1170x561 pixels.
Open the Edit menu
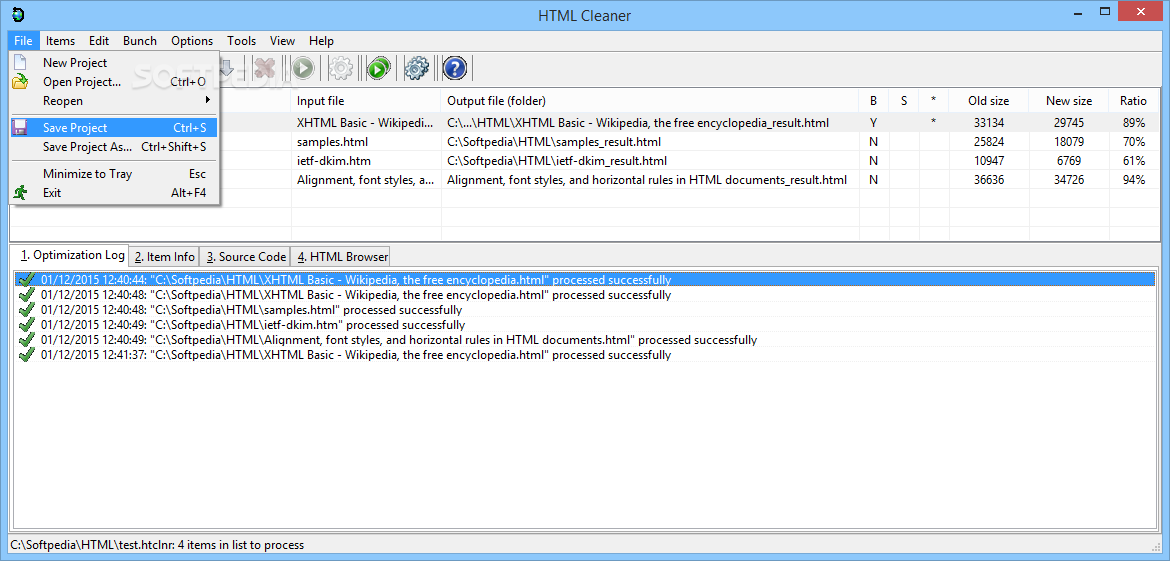click(99, 41)
